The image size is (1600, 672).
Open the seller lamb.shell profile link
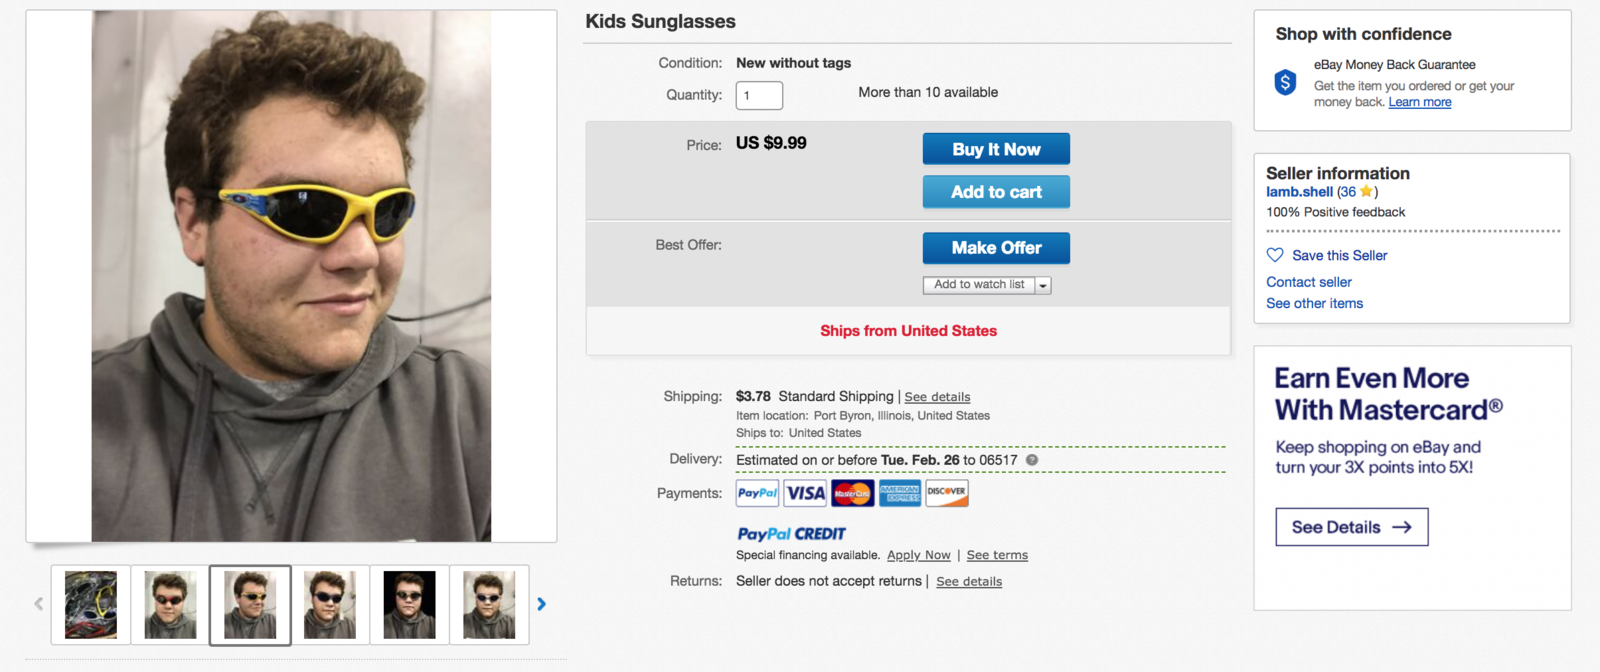coord(1299,192)
